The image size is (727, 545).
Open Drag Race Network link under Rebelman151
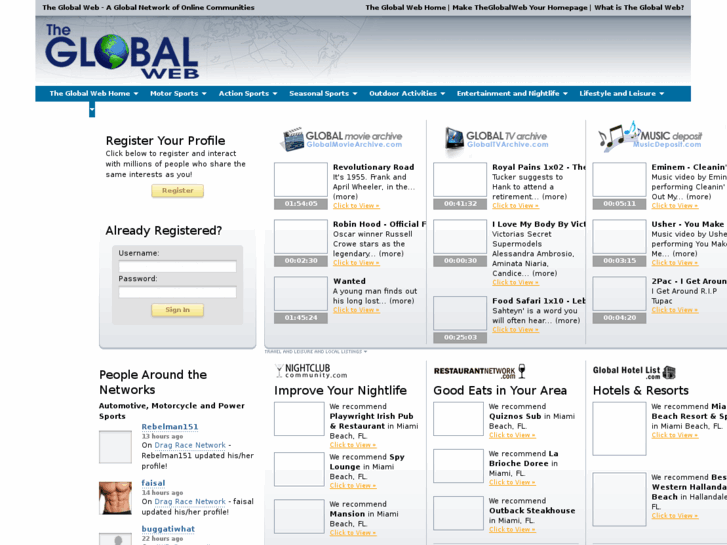pos(190,445)
